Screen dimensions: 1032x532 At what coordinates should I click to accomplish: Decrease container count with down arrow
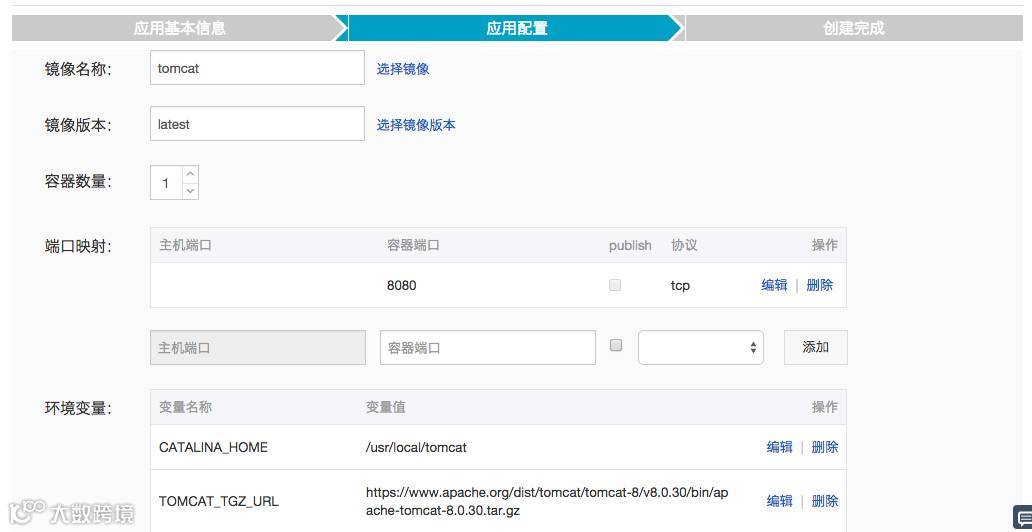190,191
